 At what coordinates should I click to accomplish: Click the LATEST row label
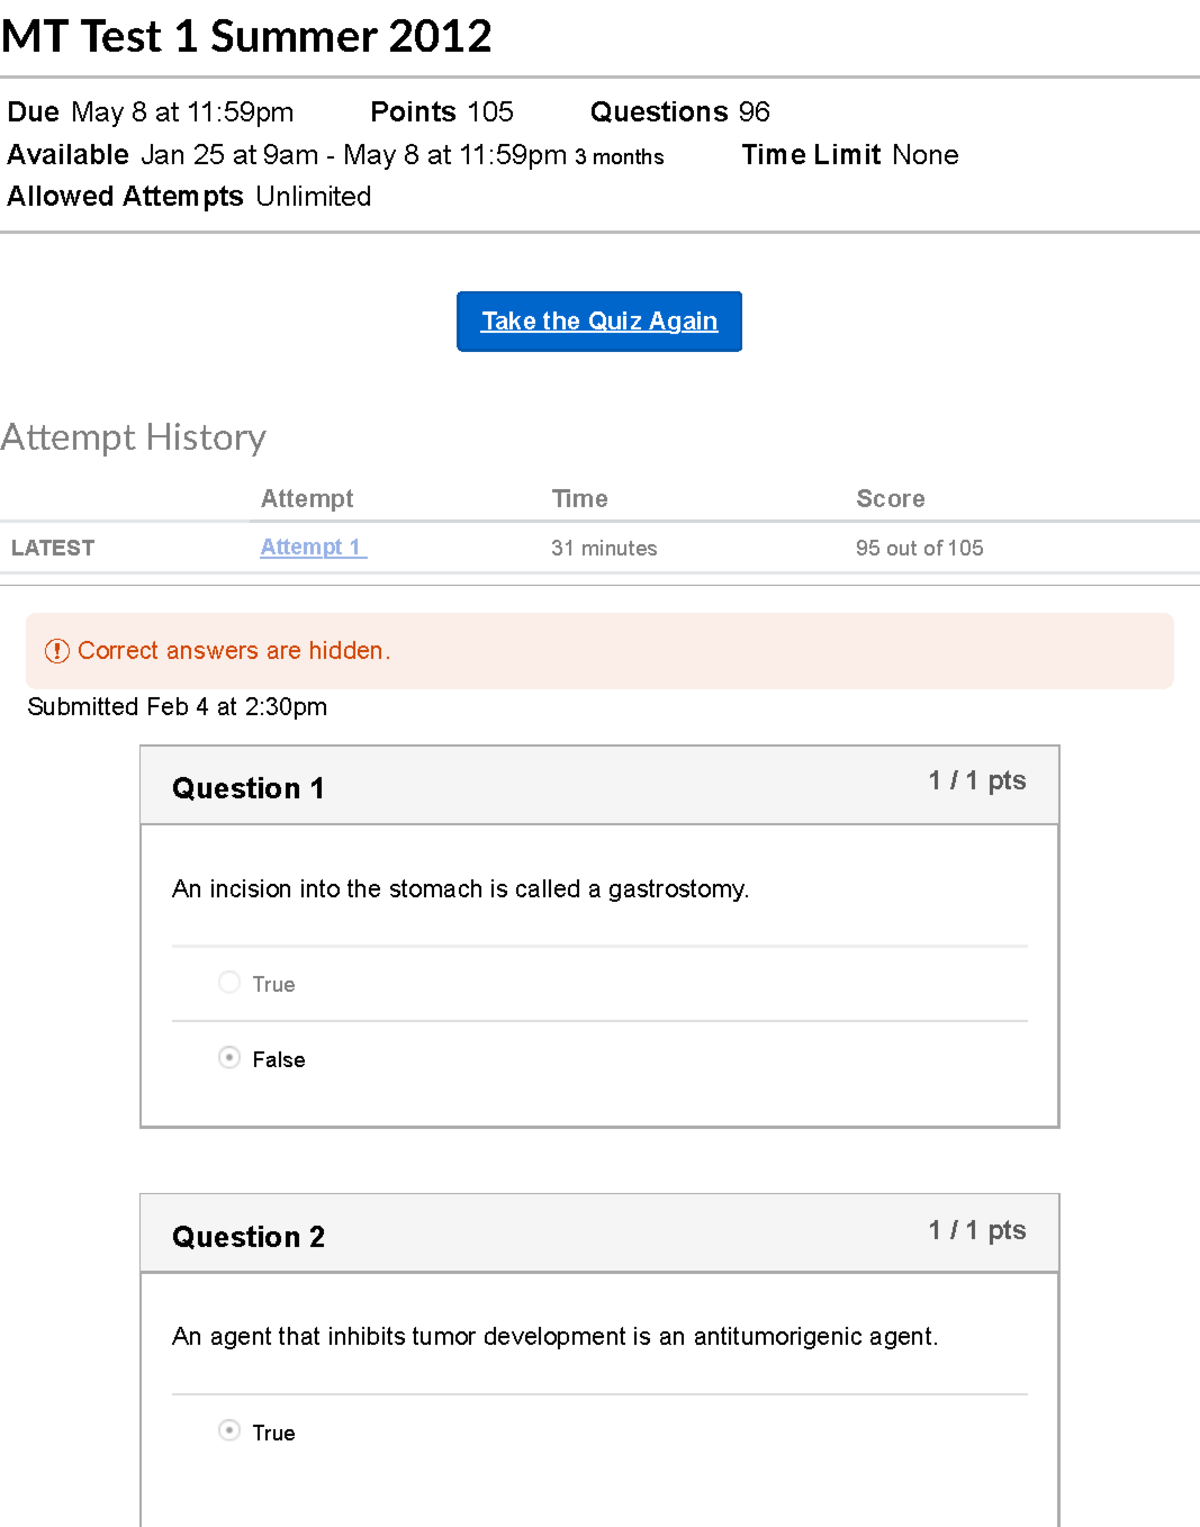[x=53, y=548]
